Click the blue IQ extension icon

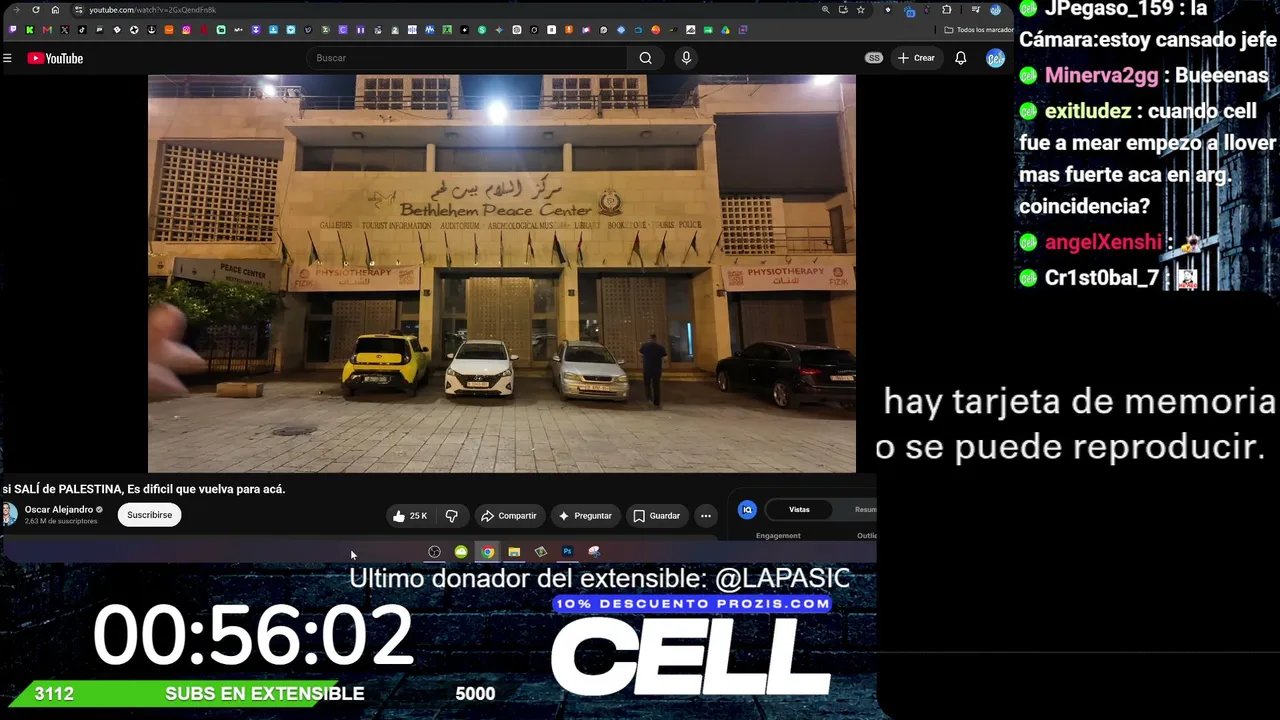click(x=747, y=510)
